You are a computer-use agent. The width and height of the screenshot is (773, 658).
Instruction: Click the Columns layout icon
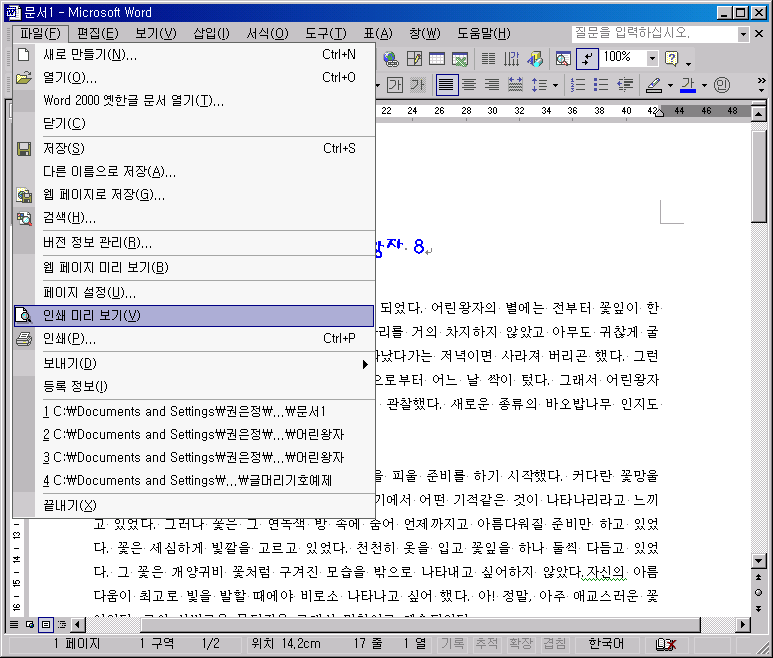point(489,59)
